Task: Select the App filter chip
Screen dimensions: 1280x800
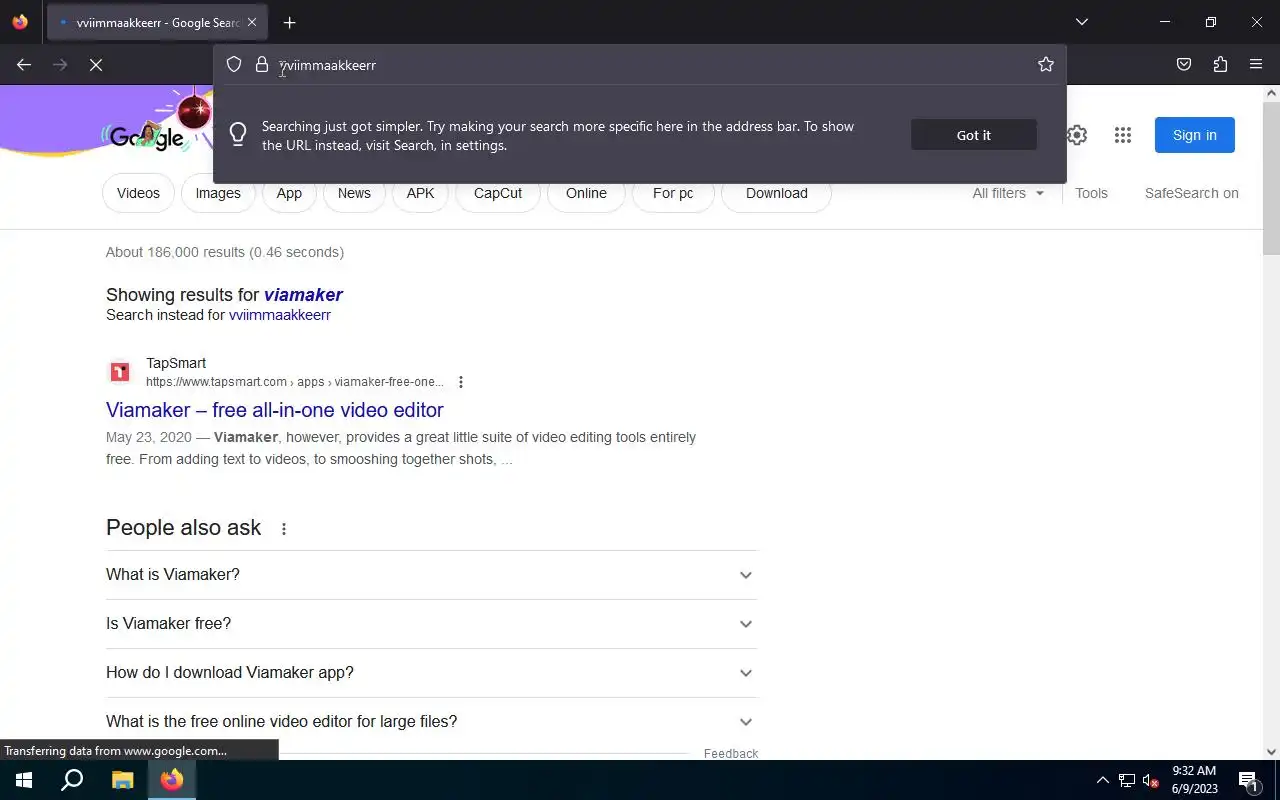Action: pos(289,193)
